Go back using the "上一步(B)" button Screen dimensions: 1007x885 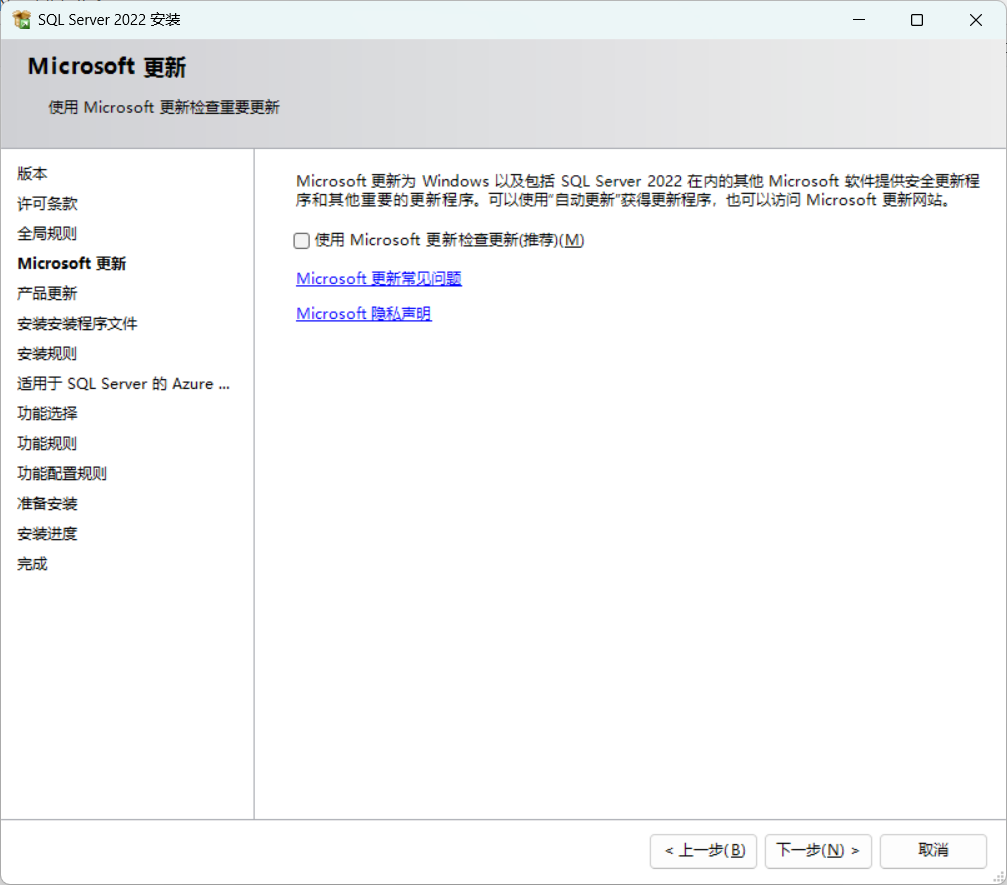pos(703,851)
